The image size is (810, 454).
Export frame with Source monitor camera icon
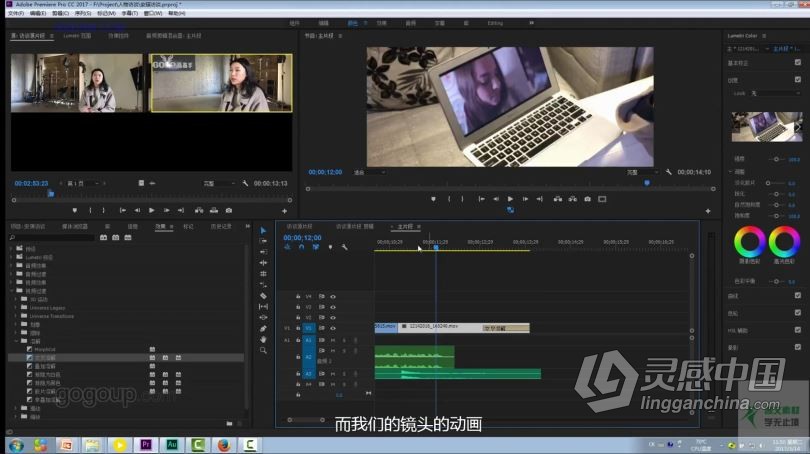(x=229, y=210)
